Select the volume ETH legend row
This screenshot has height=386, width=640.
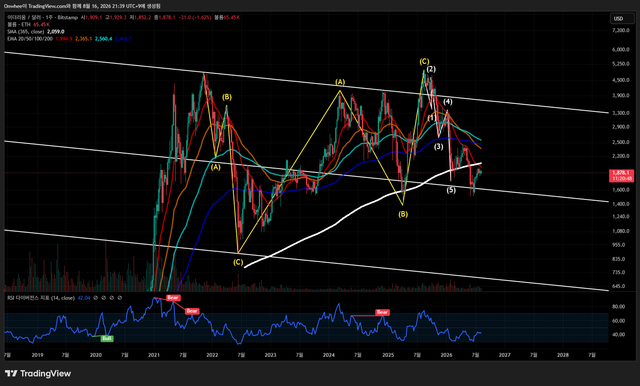(x=28, y=24)
